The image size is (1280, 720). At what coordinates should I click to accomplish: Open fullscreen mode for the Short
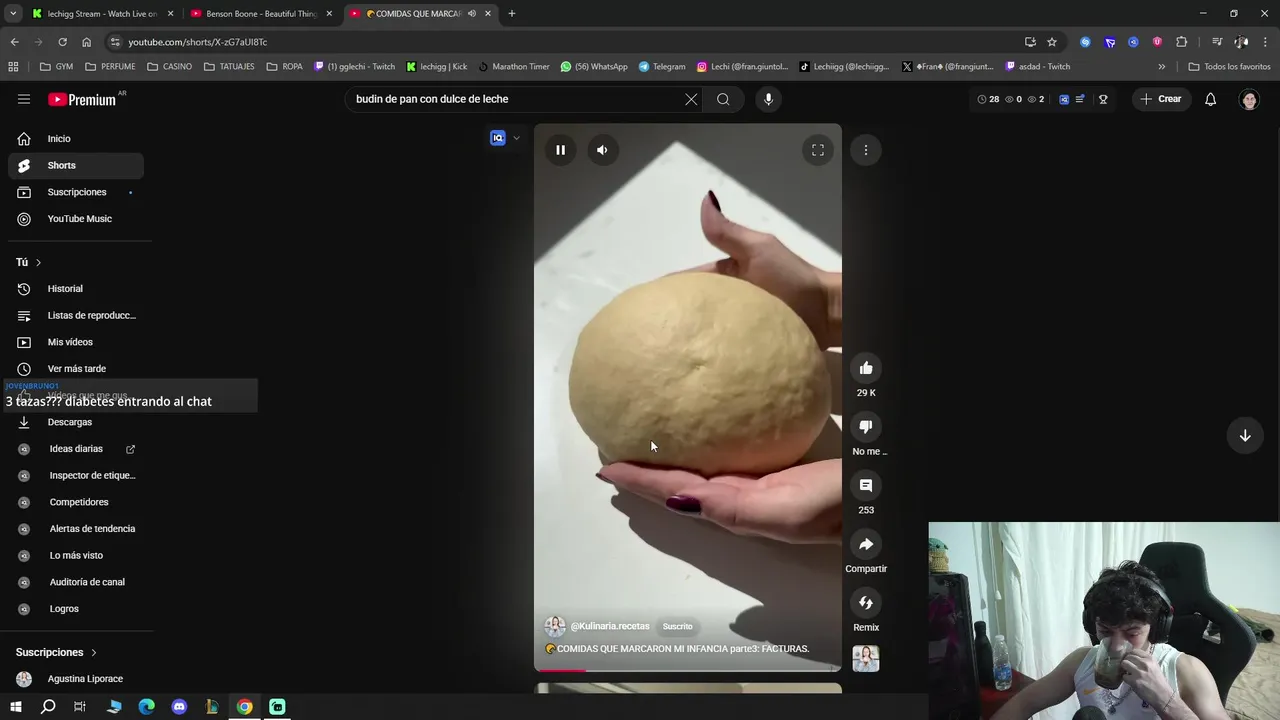click(817, 150)
